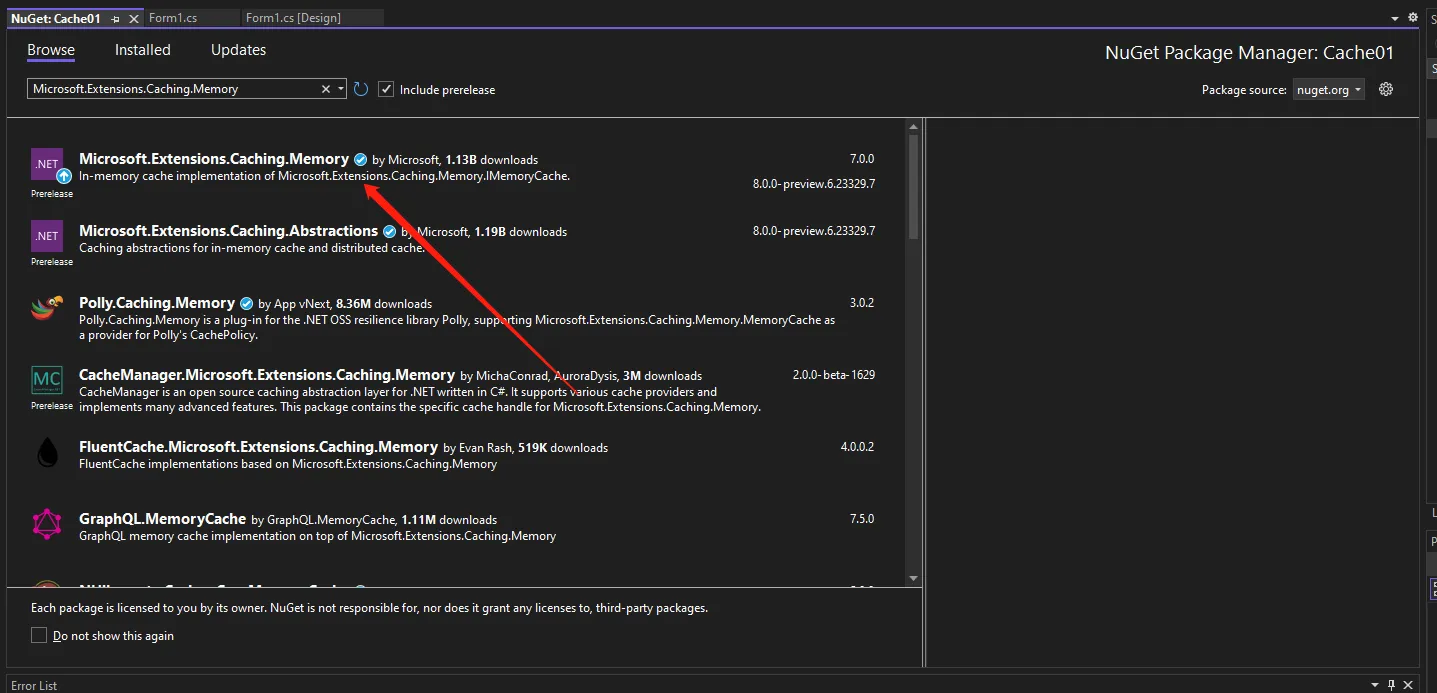Open the Installed packages tab
The image size is (1437, 693).
point(143,50)
